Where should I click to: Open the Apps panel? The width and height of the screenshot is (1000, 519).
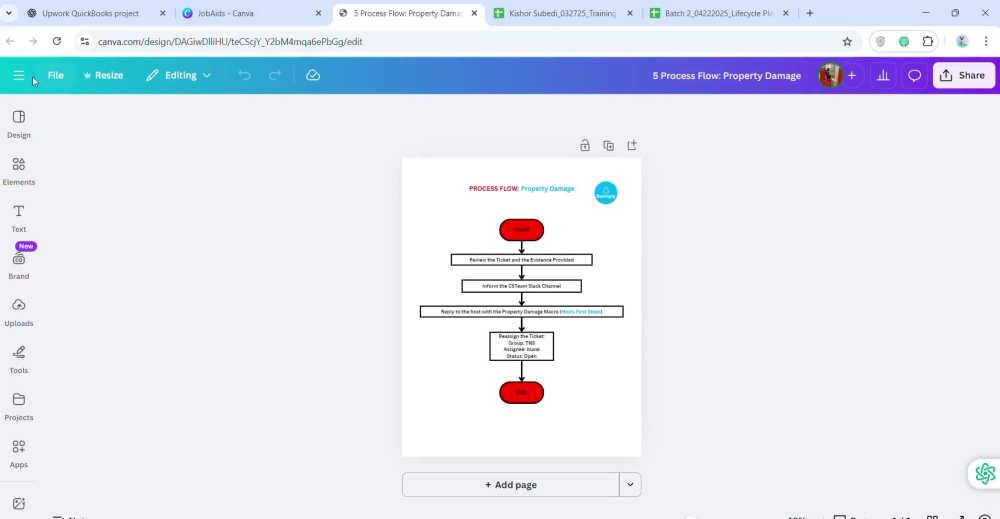coord(18,455)
